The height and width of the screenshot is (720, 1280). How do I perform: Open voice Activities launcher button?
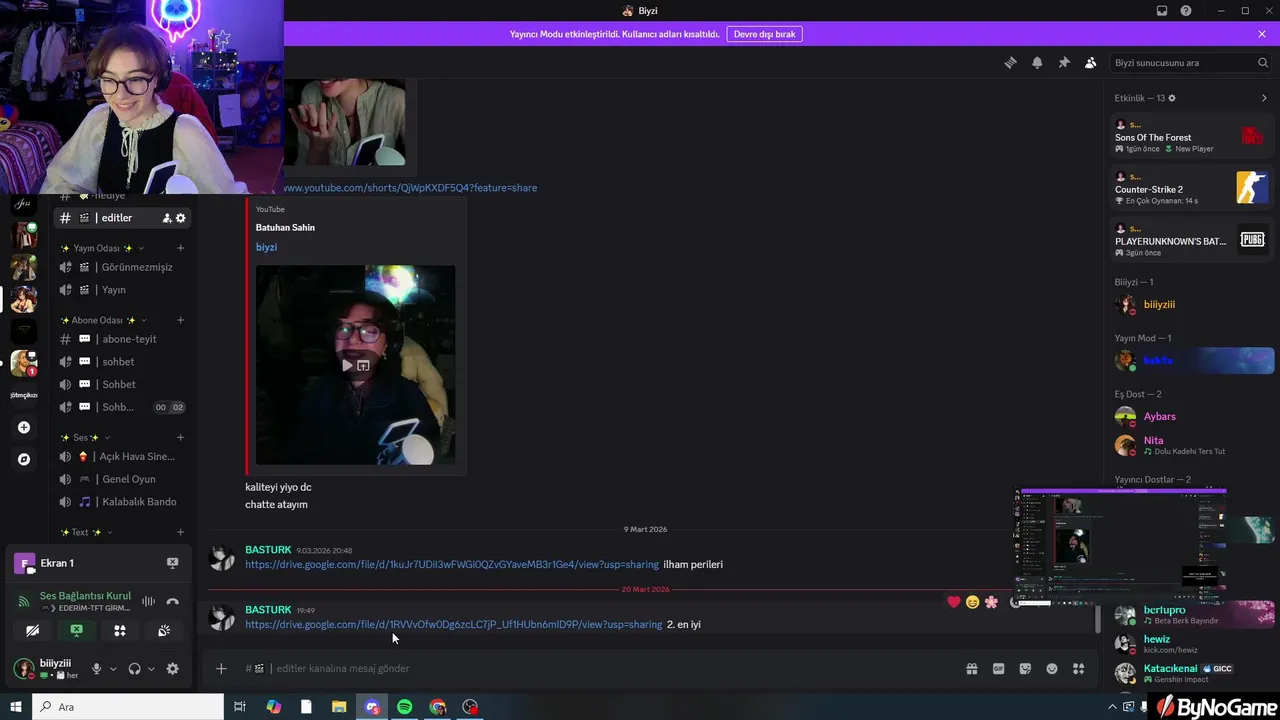pos(120,630)
